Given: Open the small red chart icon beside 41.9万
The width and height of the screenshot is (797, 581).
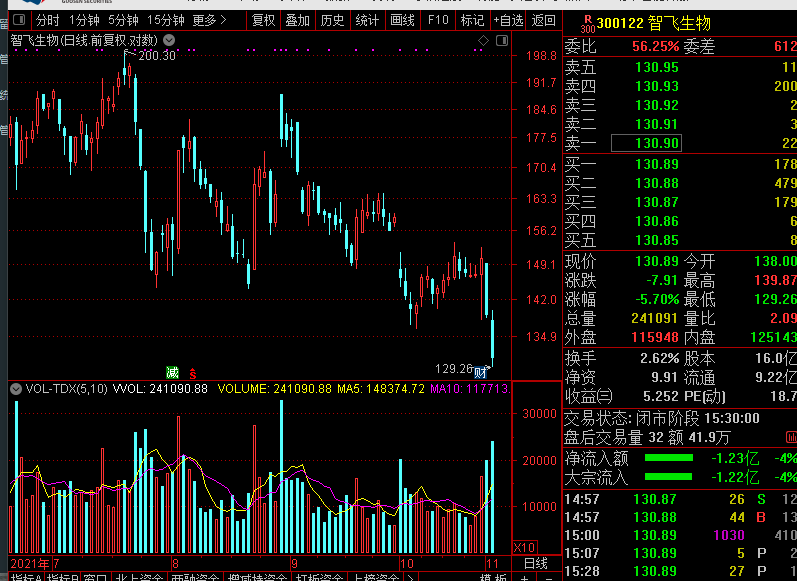Looking at the screenshot, I should click(791, 437).
